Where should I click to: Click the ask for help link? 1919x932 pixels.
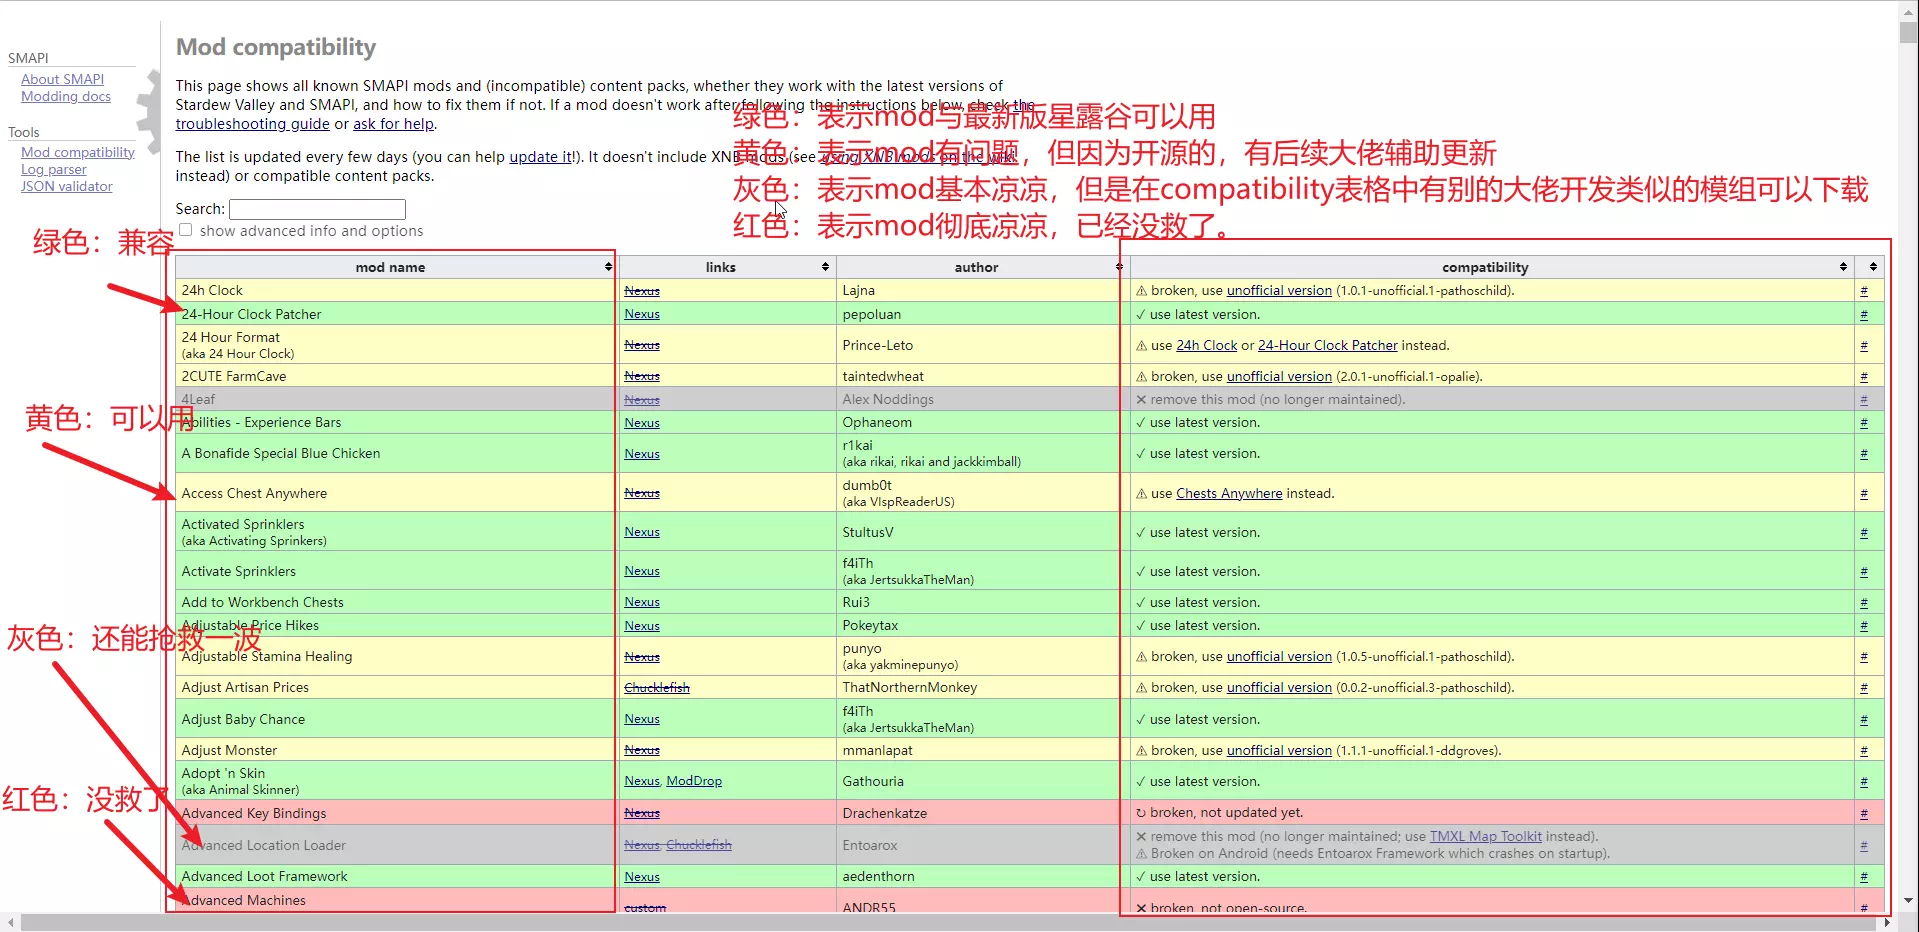coord(393,124)
